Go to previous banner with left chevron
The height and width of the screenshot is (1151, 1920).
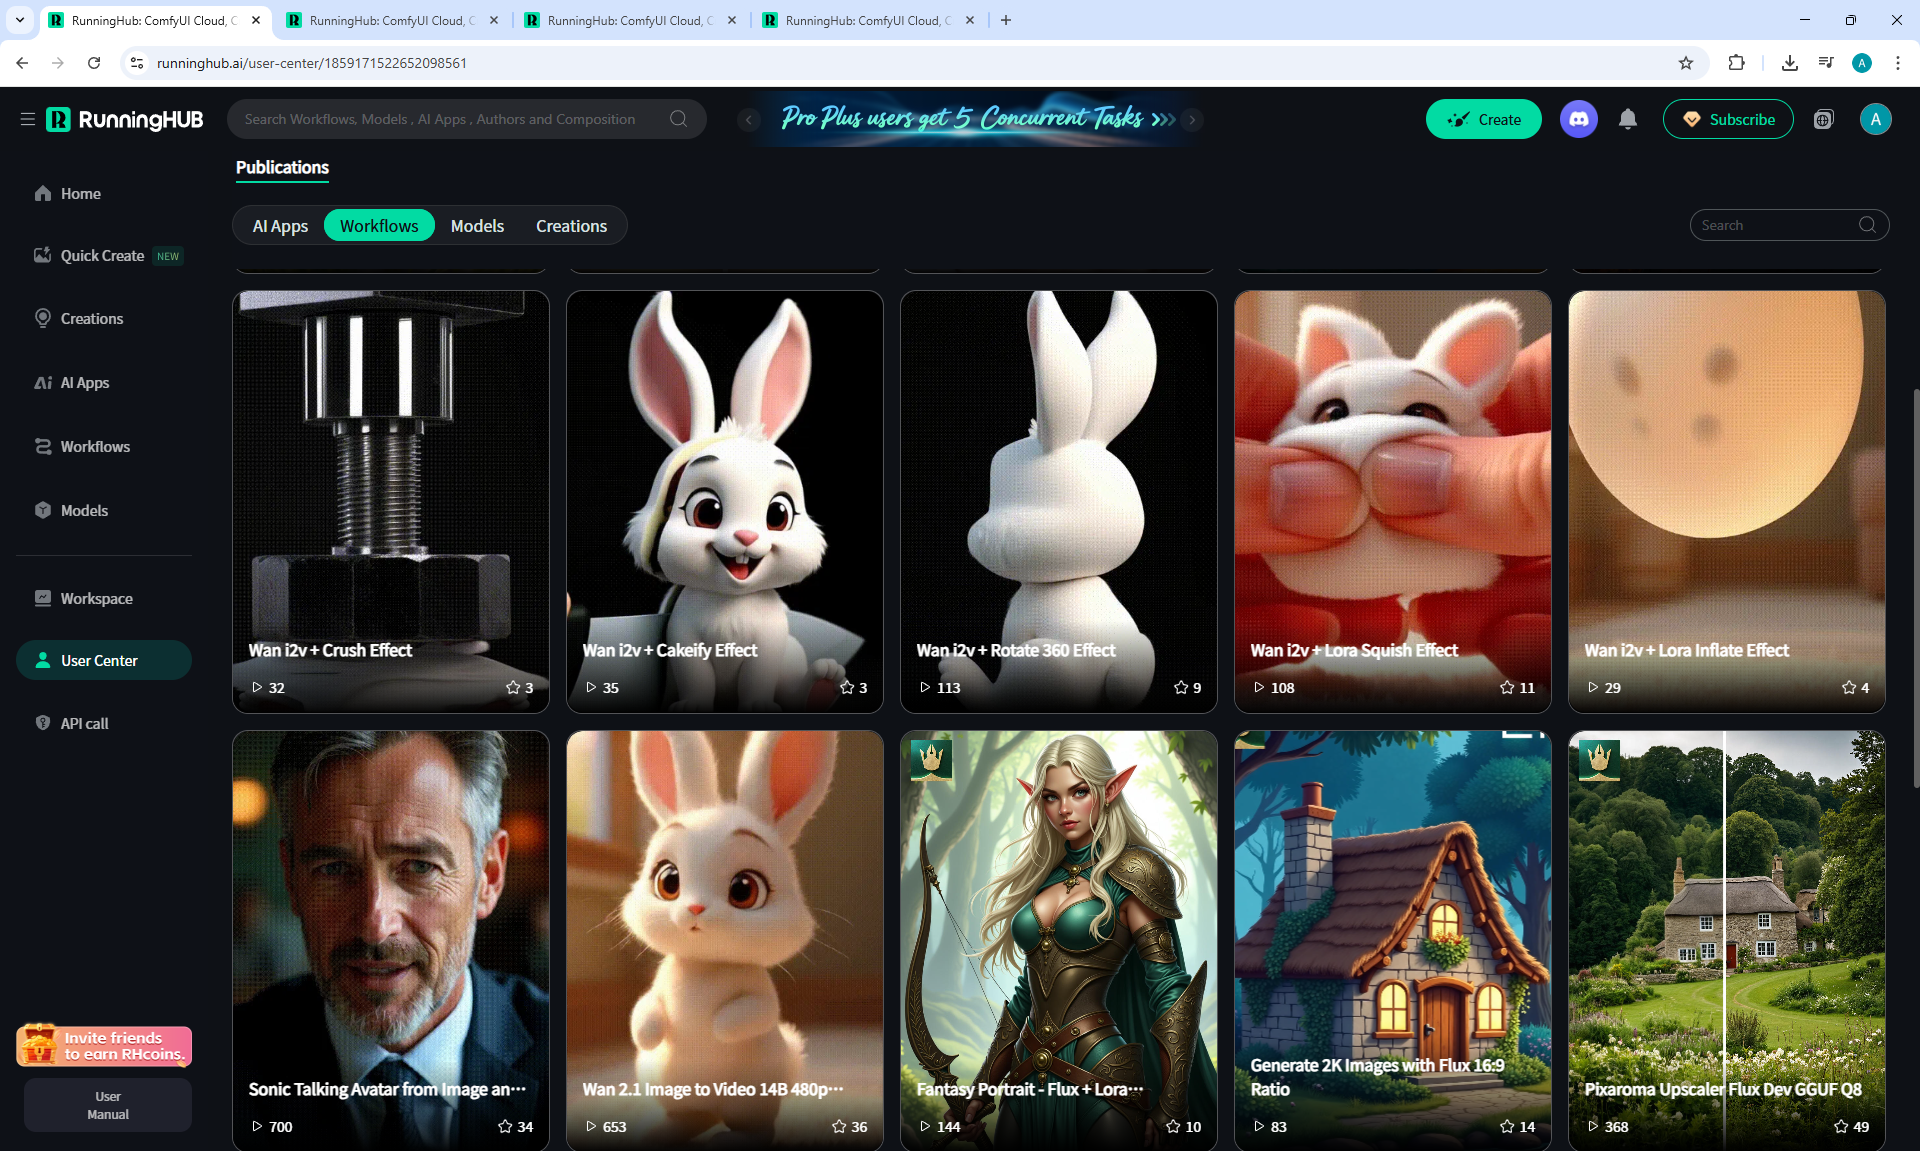pos(748,119)
